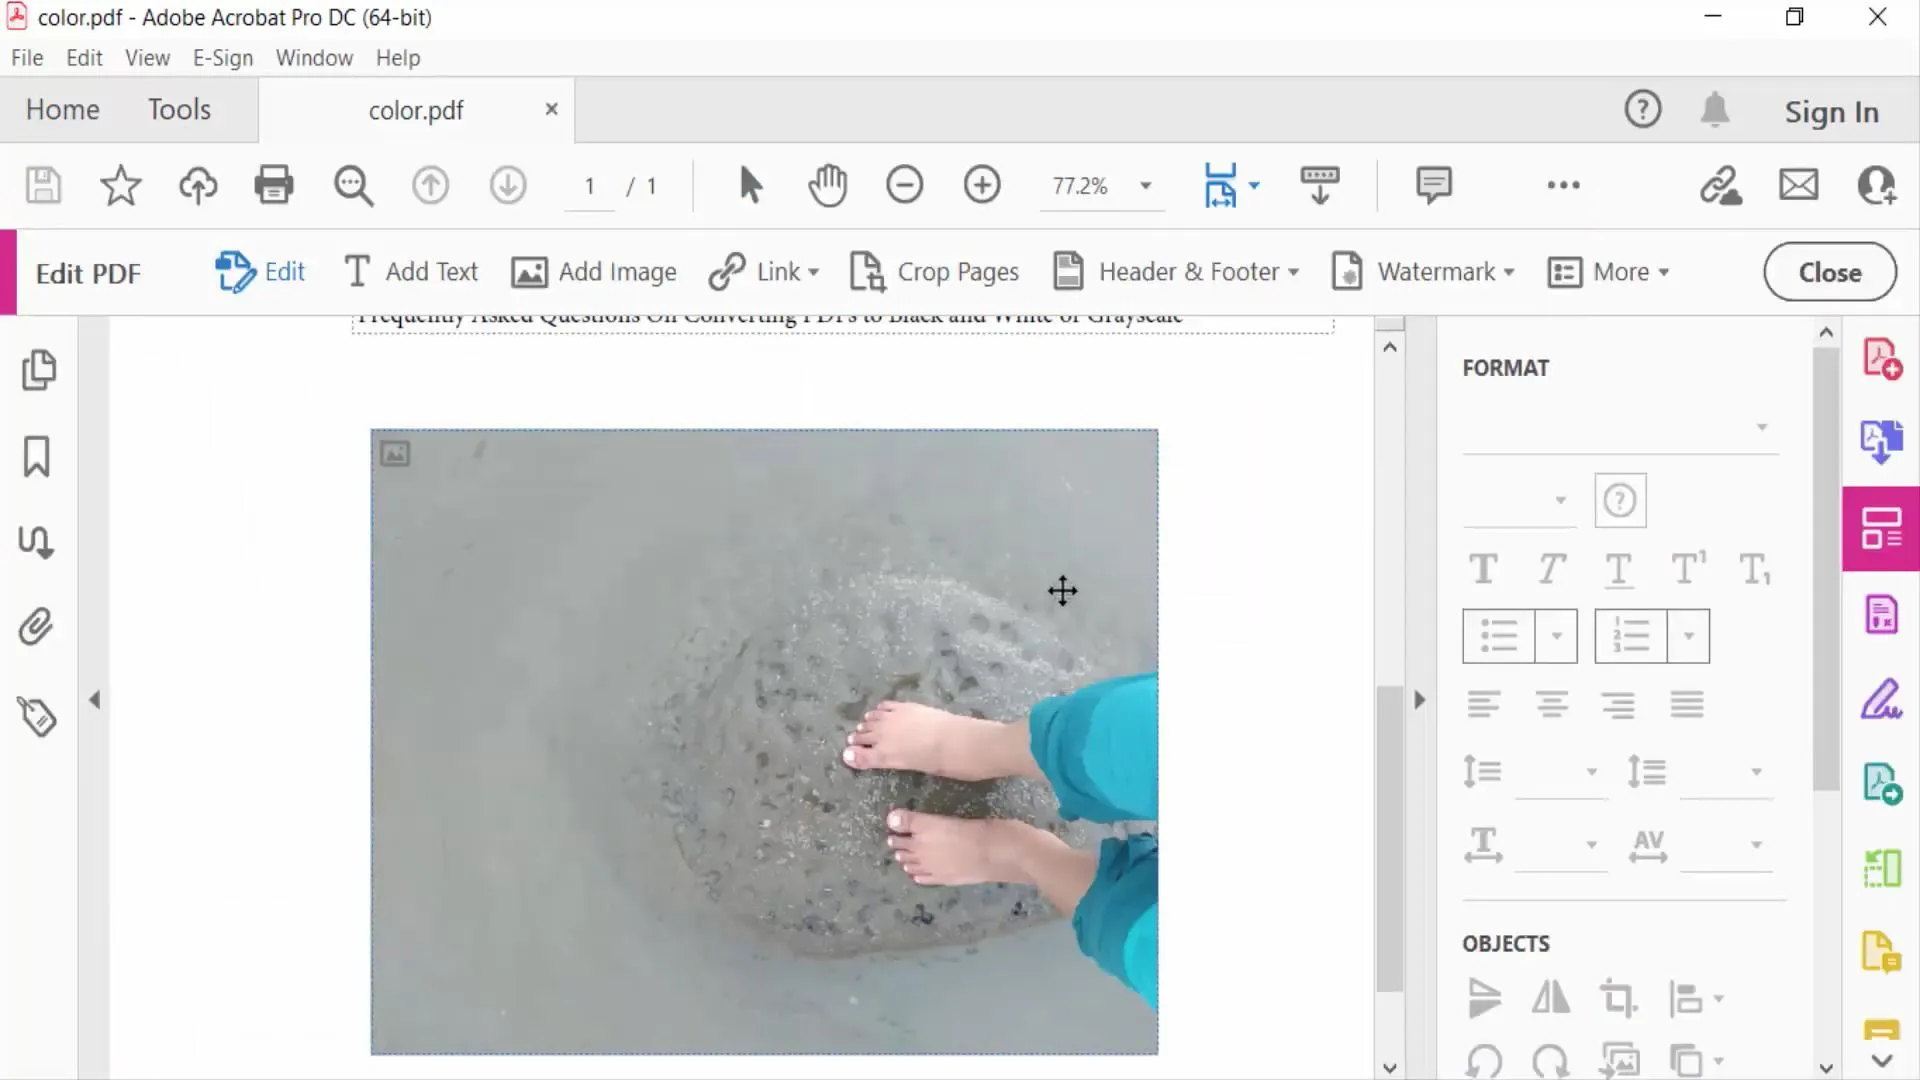Open the Edit menu
This screenshot has width=1920, height=1080.
tap(84, 57)
